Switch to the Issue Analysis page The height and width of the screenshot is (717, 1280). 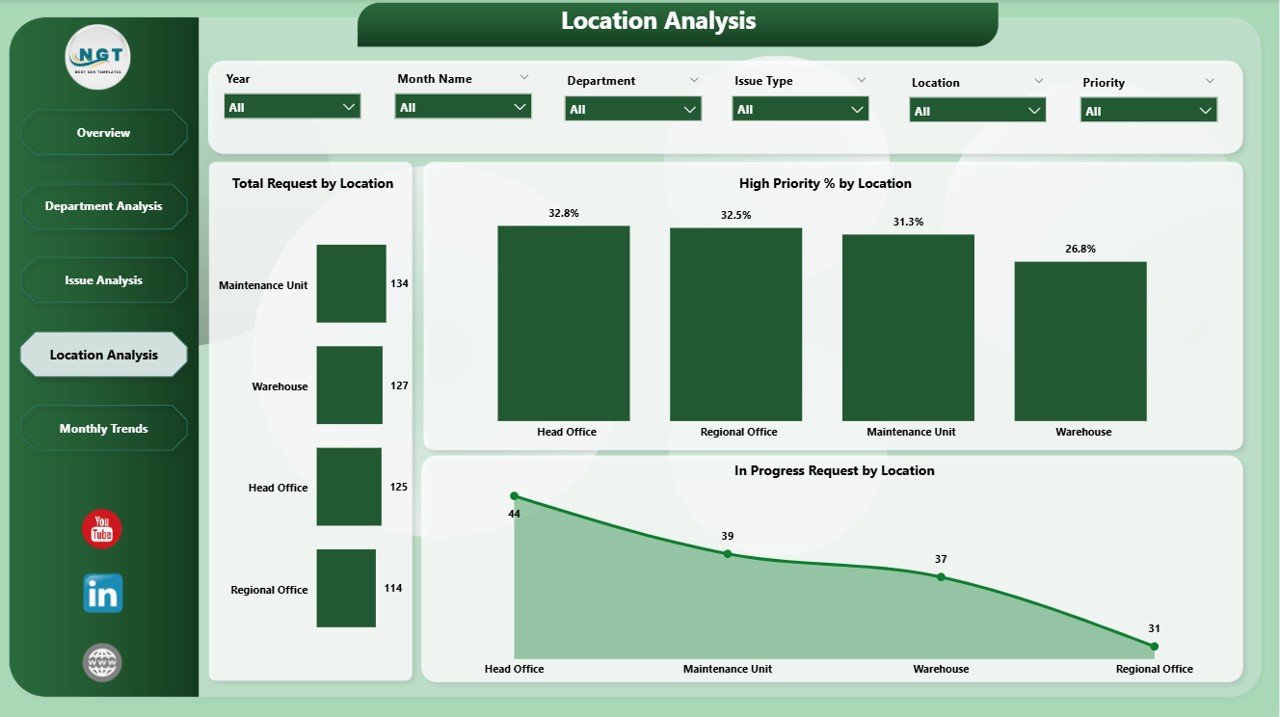tap(103, 280)
